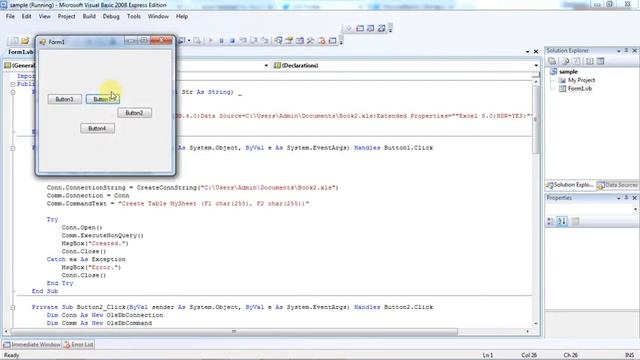Collapse the Public Class outline node
This screenshot has height=360, width=640.
[x=13, y=84]
